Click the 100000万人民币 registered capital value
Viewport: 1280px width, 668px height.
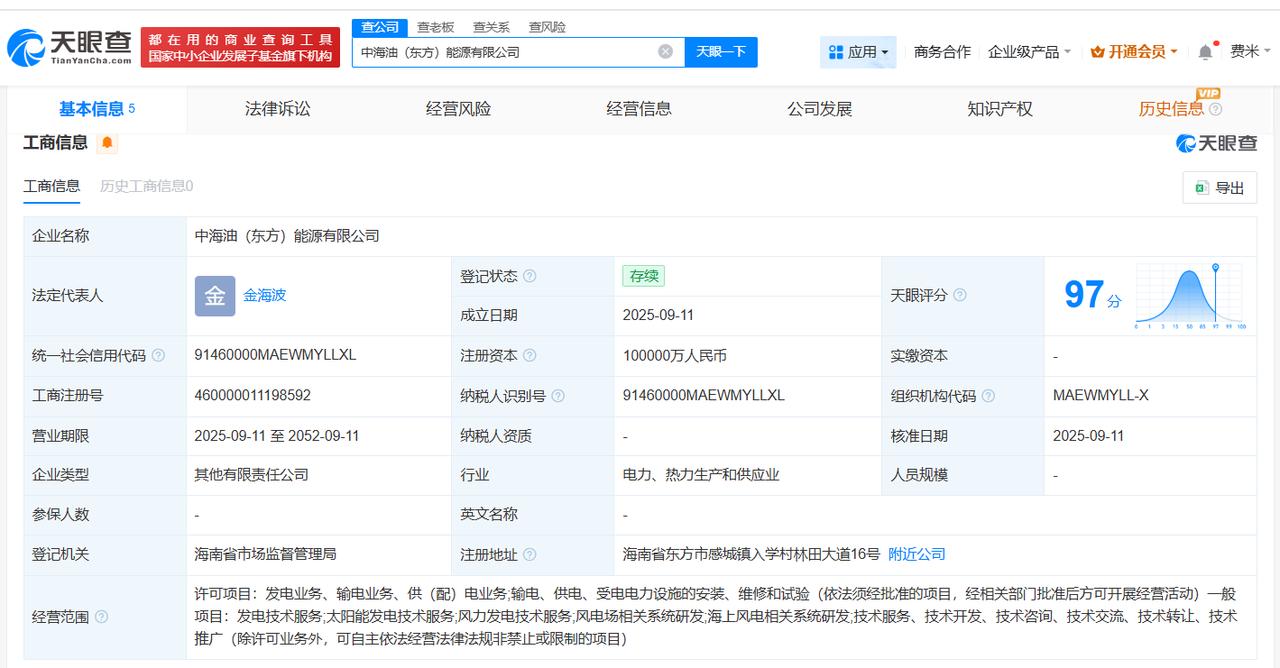(x=675, y=356)
